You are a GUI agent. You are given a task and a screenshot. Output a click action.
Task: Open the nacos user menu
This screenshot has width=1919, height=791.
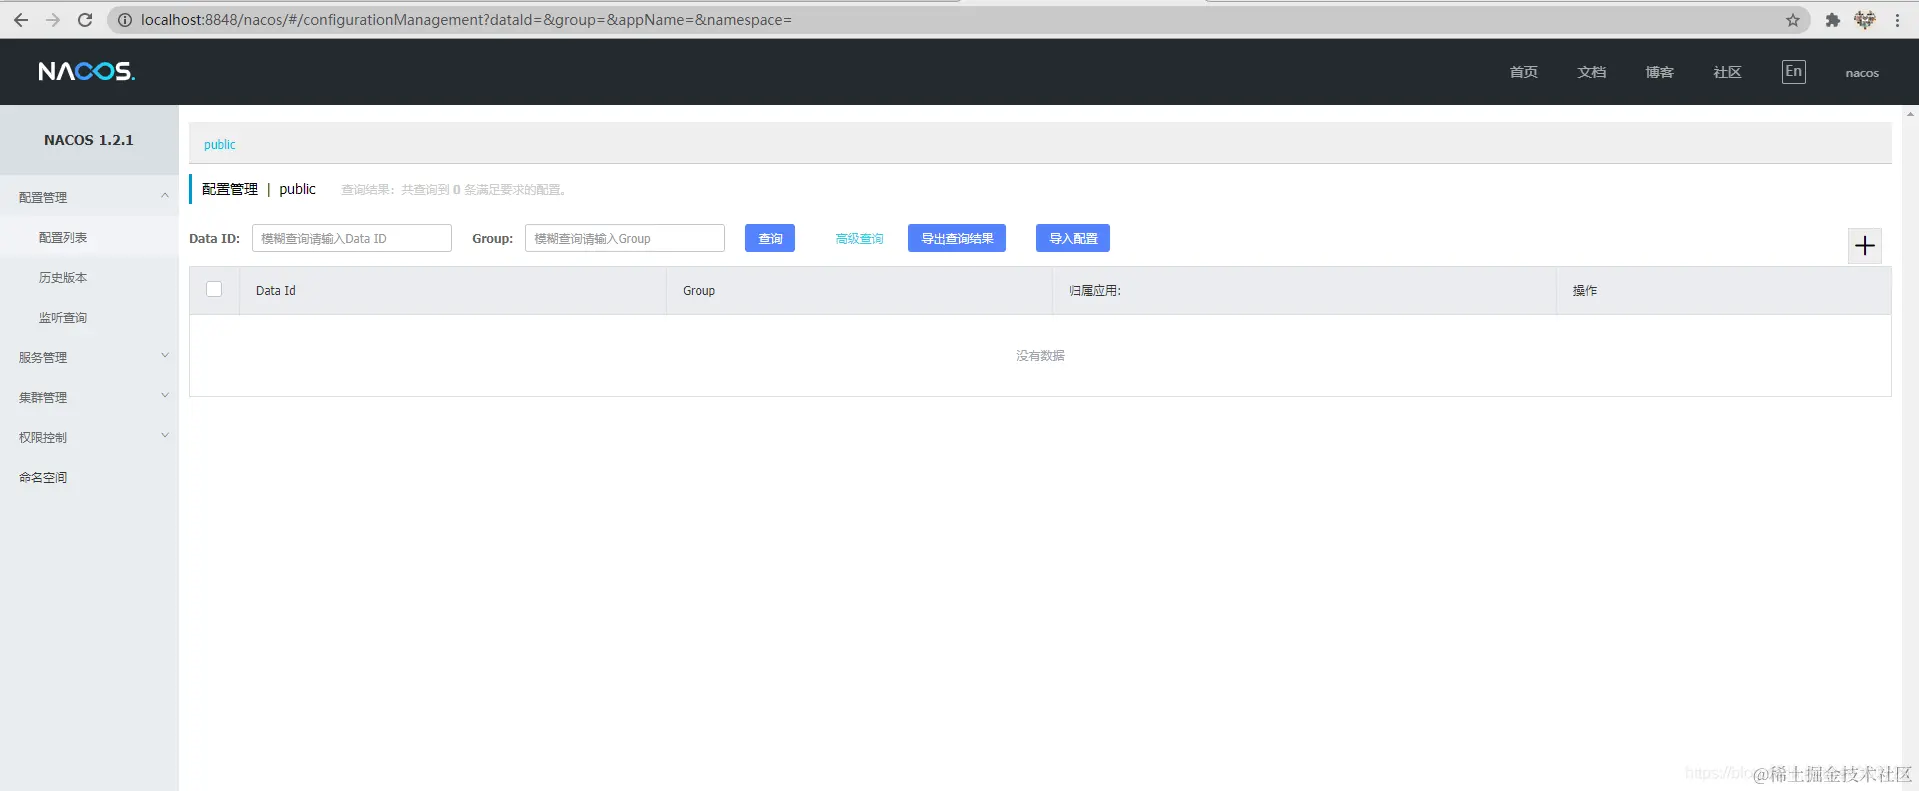point(1862,73)
